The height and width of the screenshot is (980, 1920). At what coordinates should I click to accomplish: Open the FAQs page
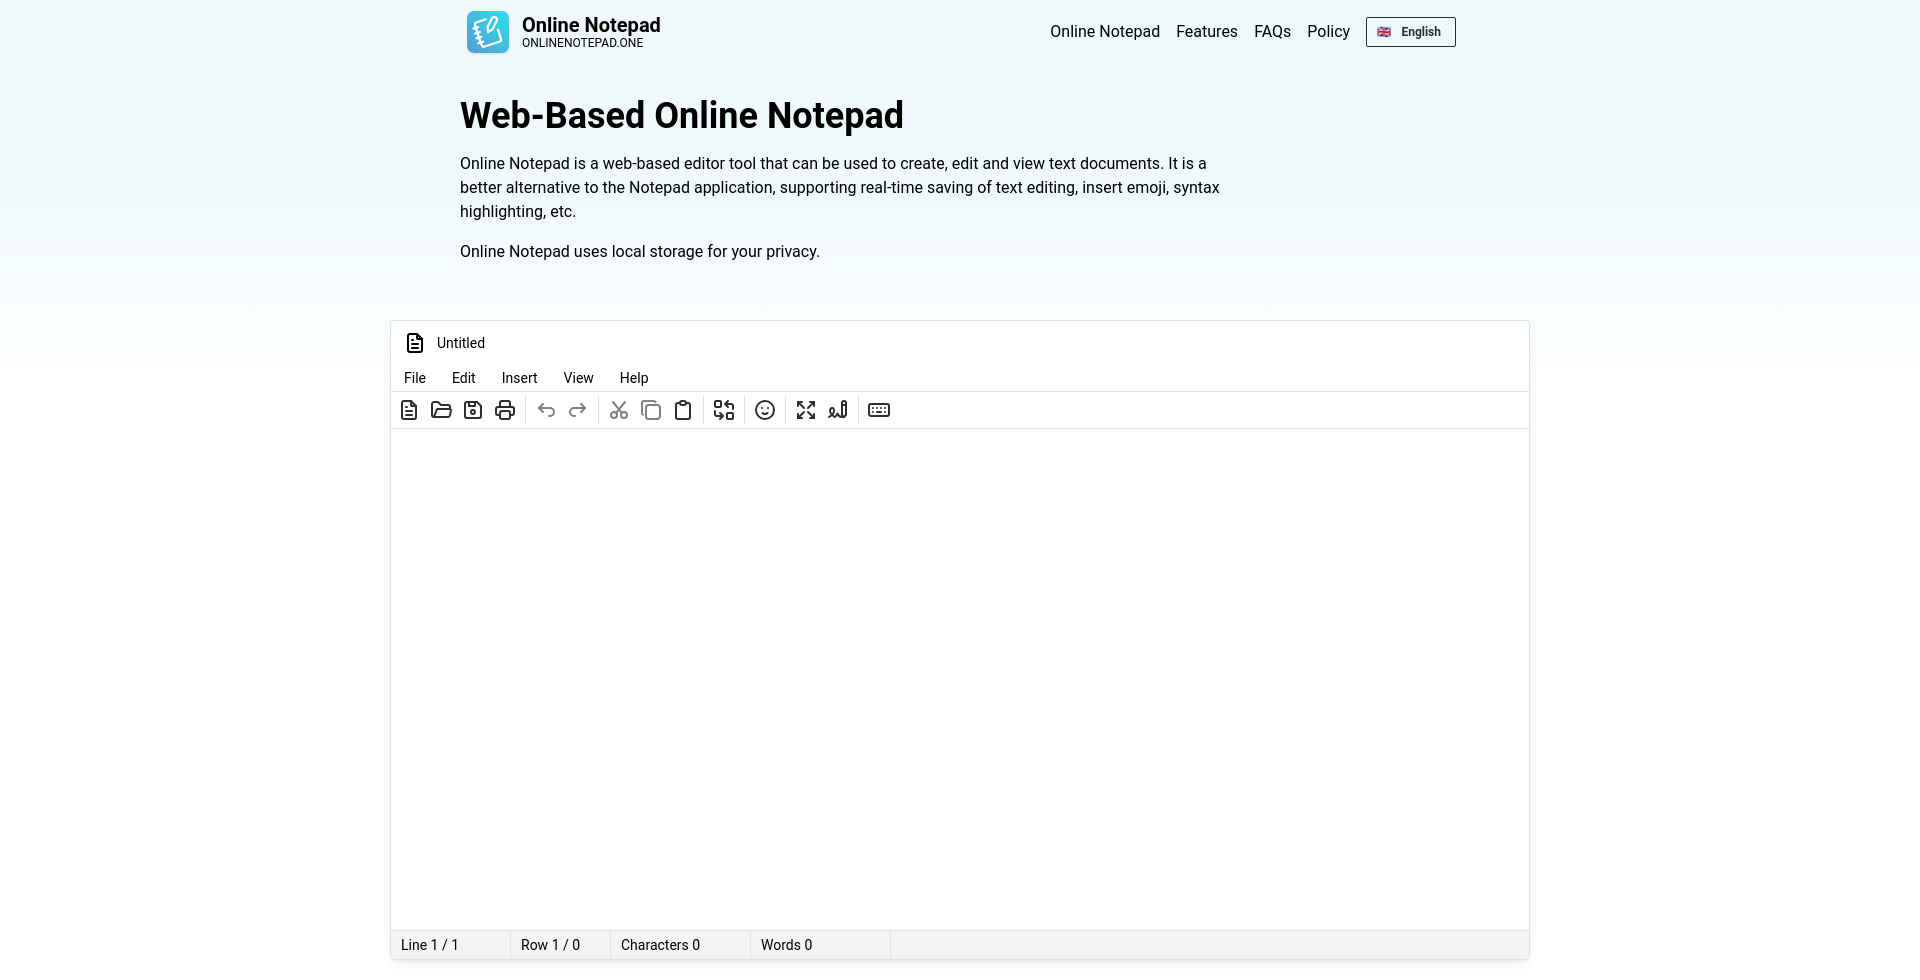pos(1271,31)
